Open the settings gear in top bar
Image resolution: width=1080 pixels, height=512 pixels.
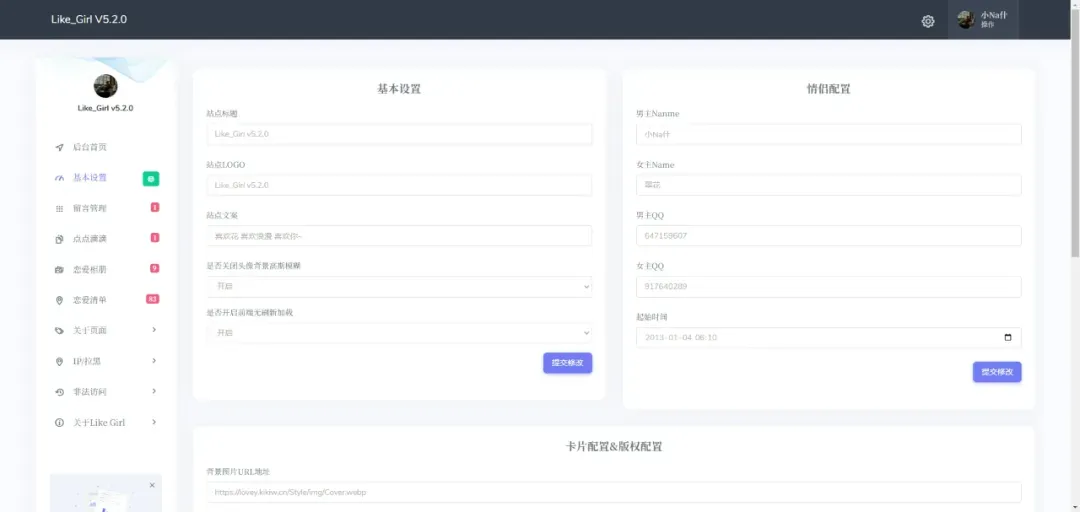[928, 21]
